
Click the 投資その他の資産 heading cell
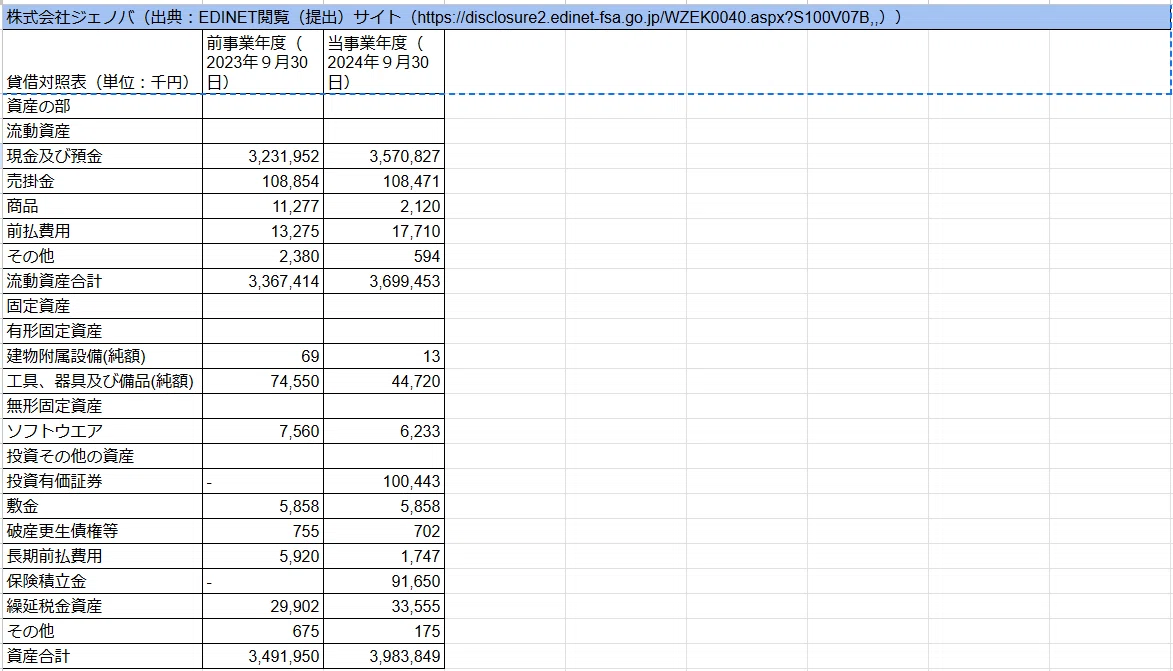coord(102,456)
